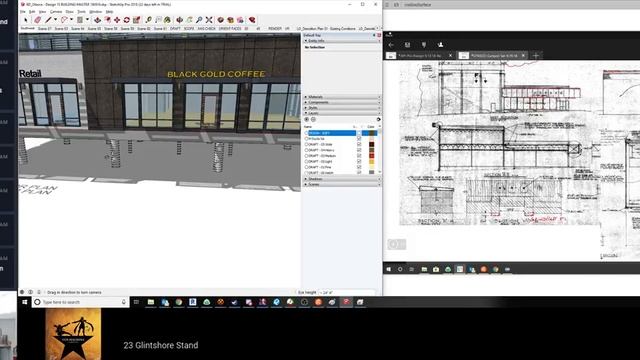Screen dimensions: 640x360
Task: Select the Orbit tool
Action: 180,20
